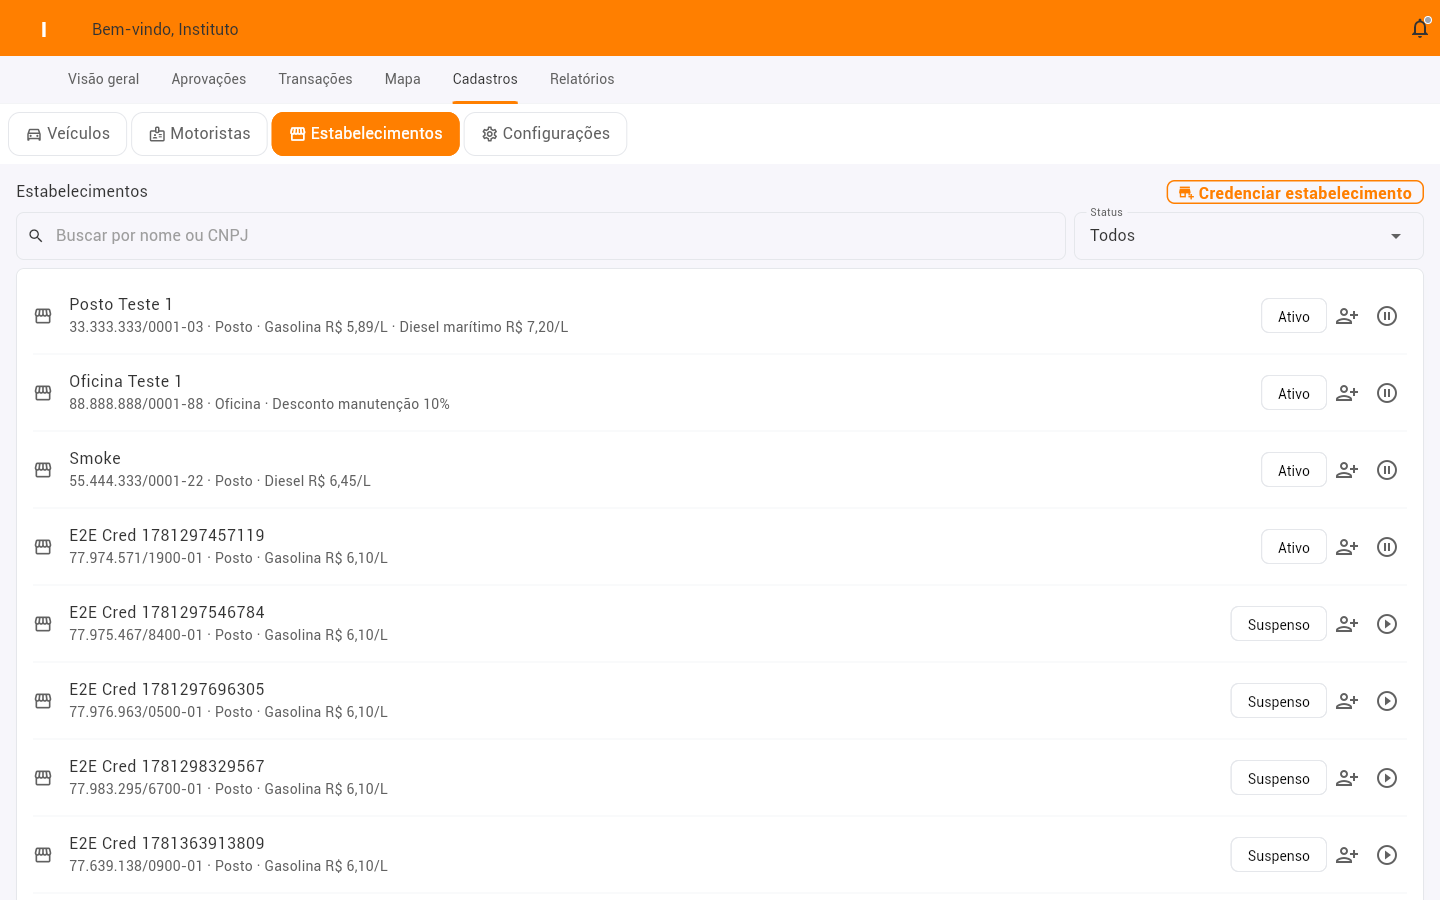1440x900 pixels.
Task: Go to Visão geral tab
Action: pos(104,79)
